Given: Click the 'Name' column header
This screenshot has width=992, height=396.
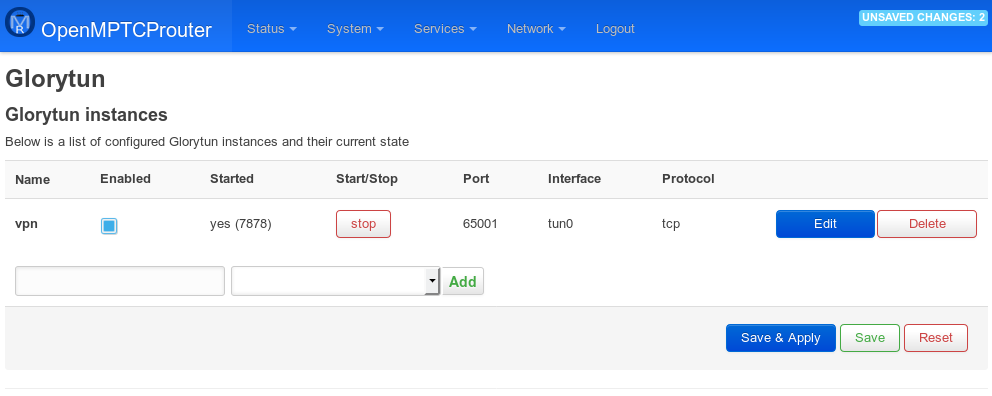Looking at the screenshot, I should [32, 180].
